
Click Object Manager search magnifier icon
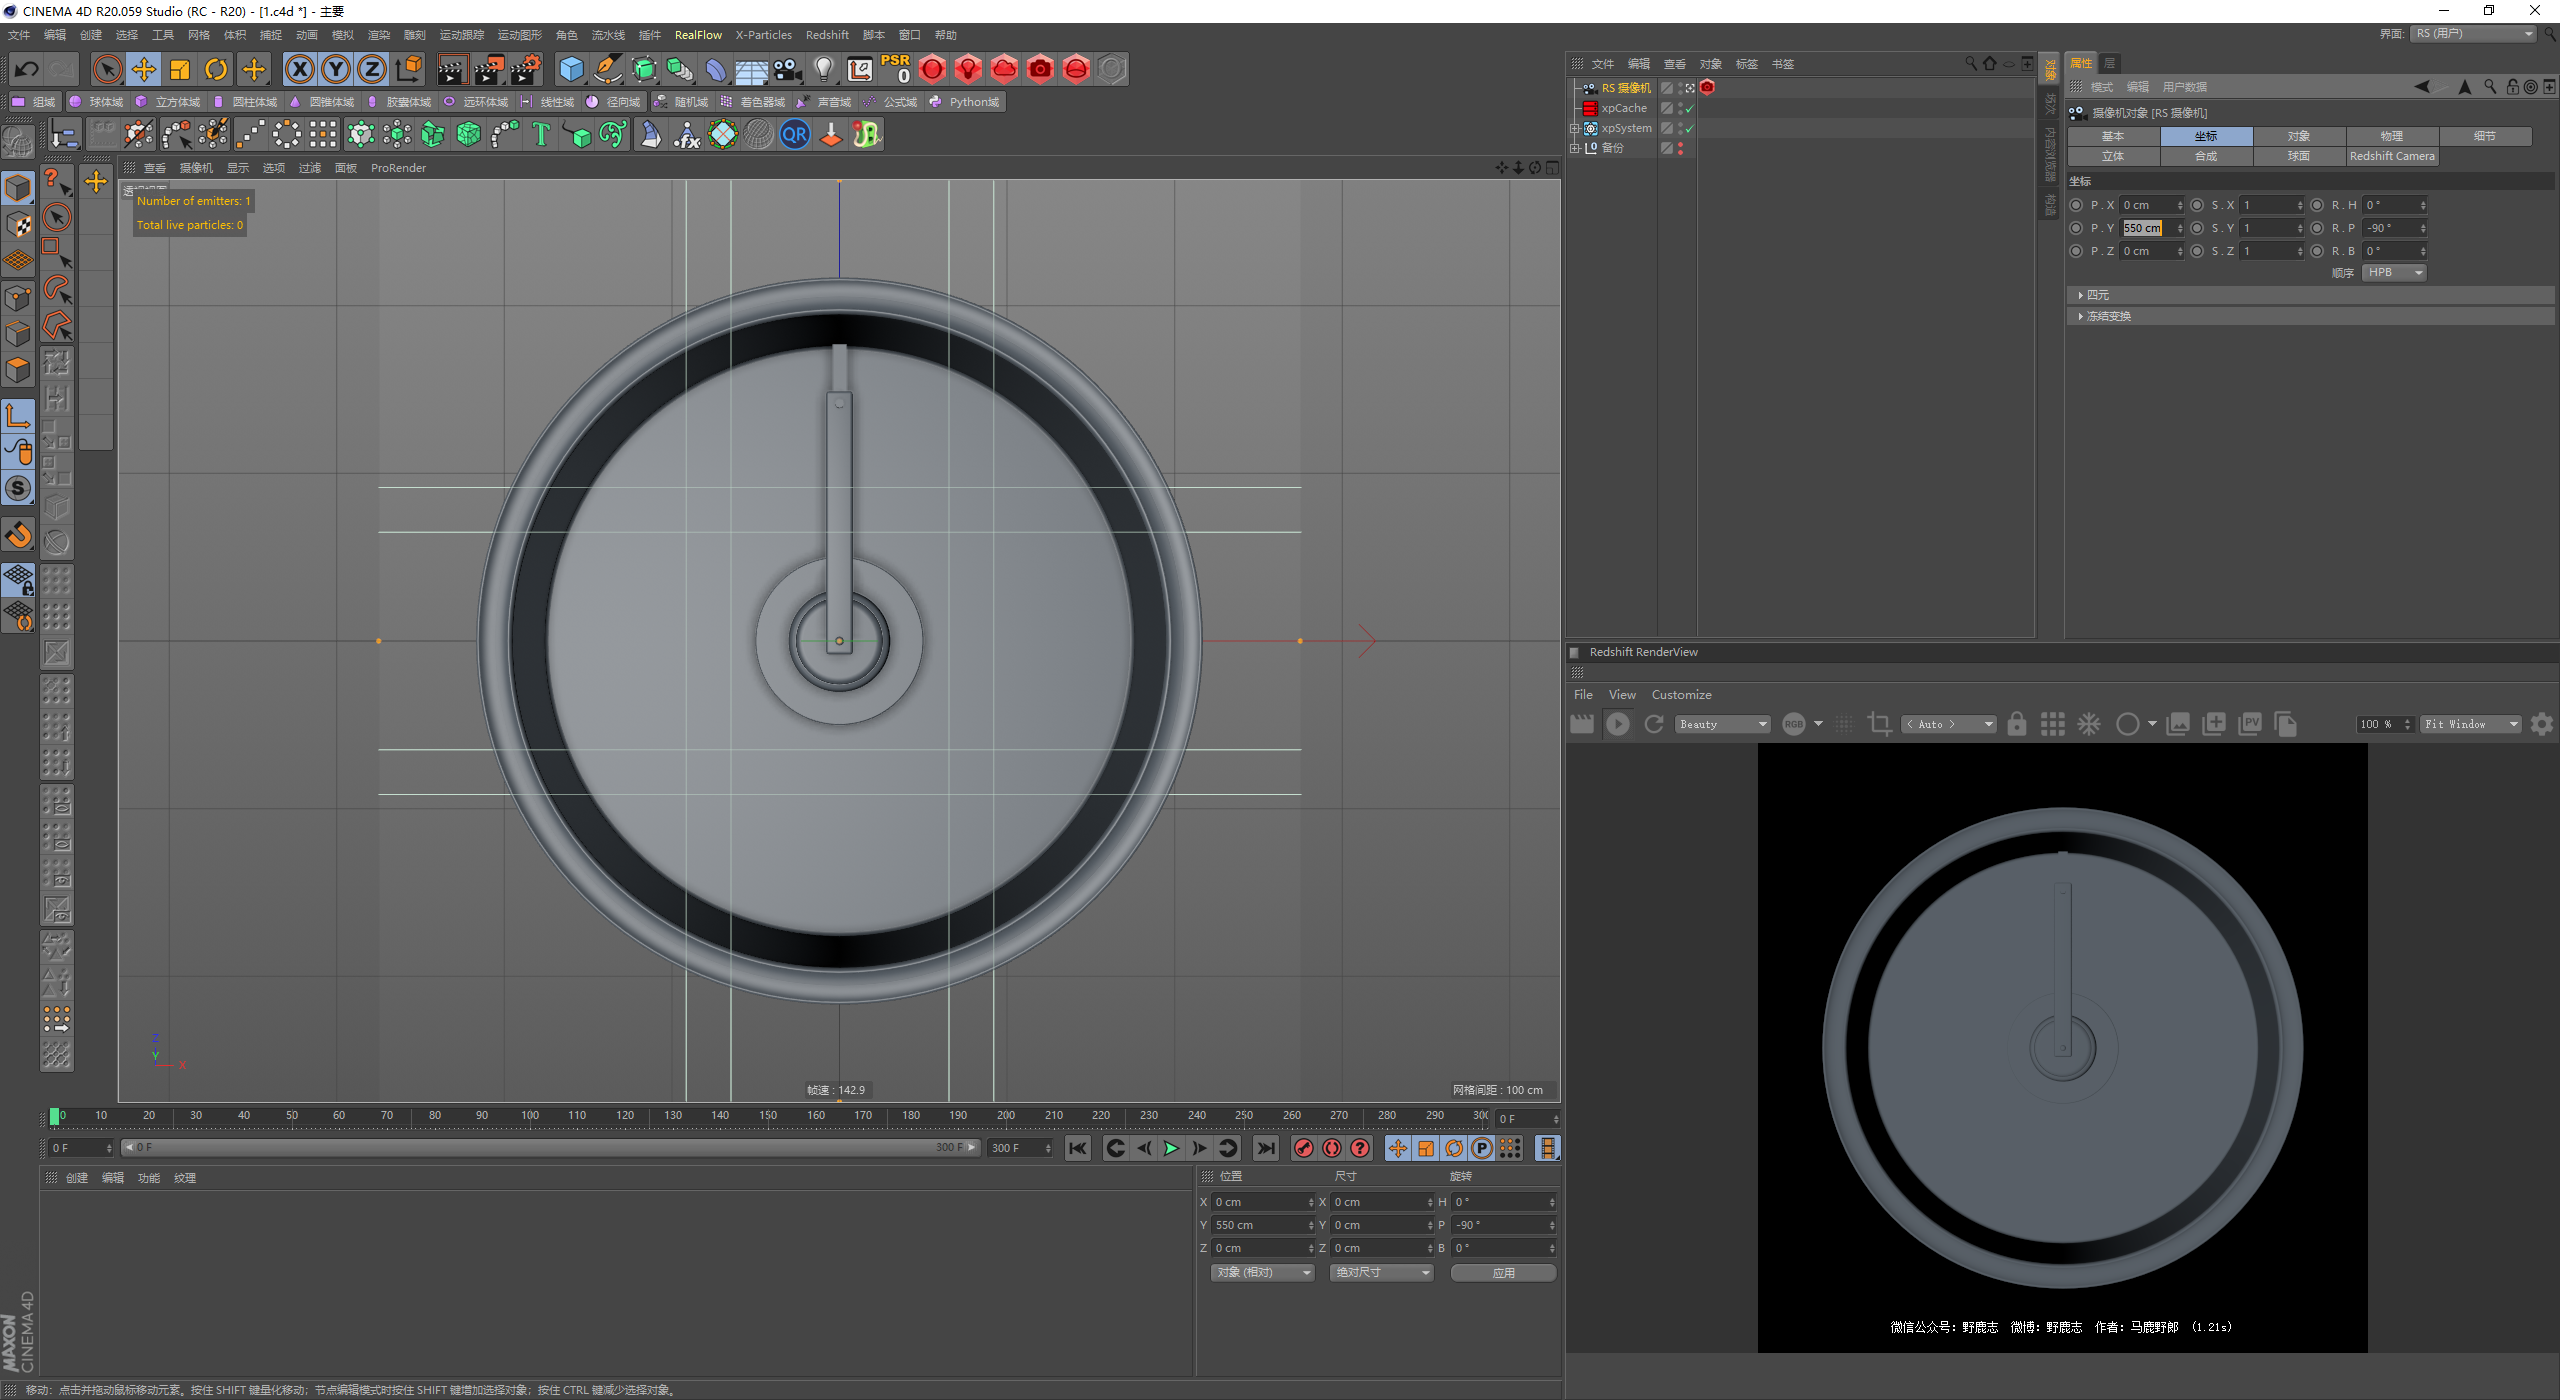(x=1970, y=63)
